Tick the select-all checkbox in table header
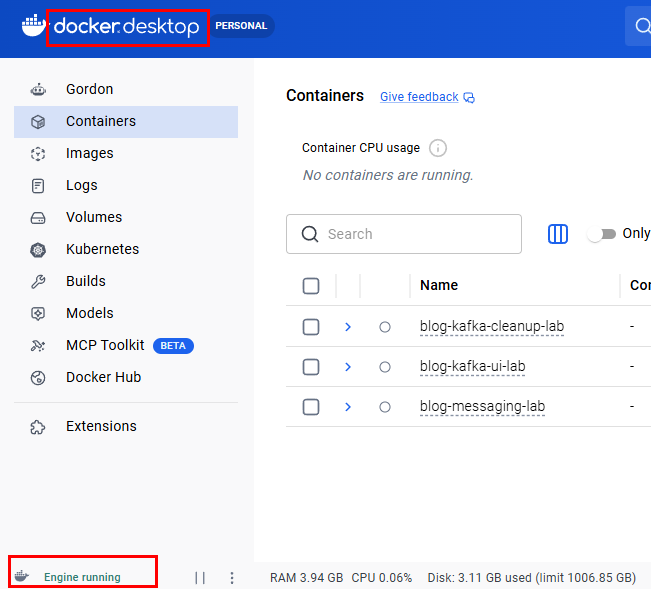The width and height of the screenshot is (651, 589). coord(311,286)
